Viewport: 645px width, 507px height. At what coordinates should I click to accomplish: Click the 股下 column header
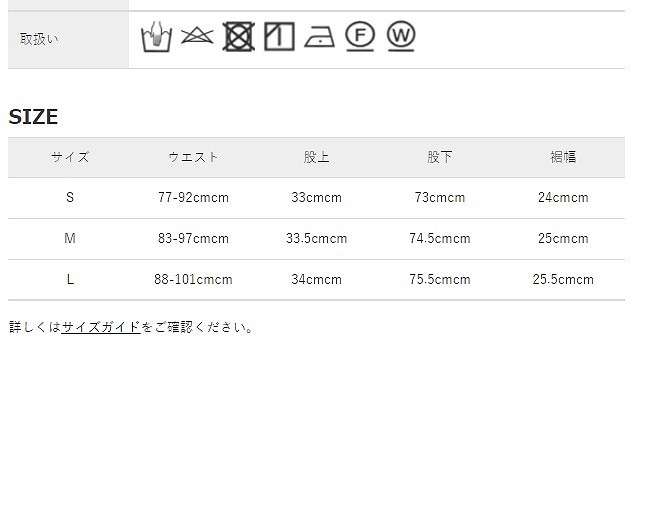click(x=440, y=157)
